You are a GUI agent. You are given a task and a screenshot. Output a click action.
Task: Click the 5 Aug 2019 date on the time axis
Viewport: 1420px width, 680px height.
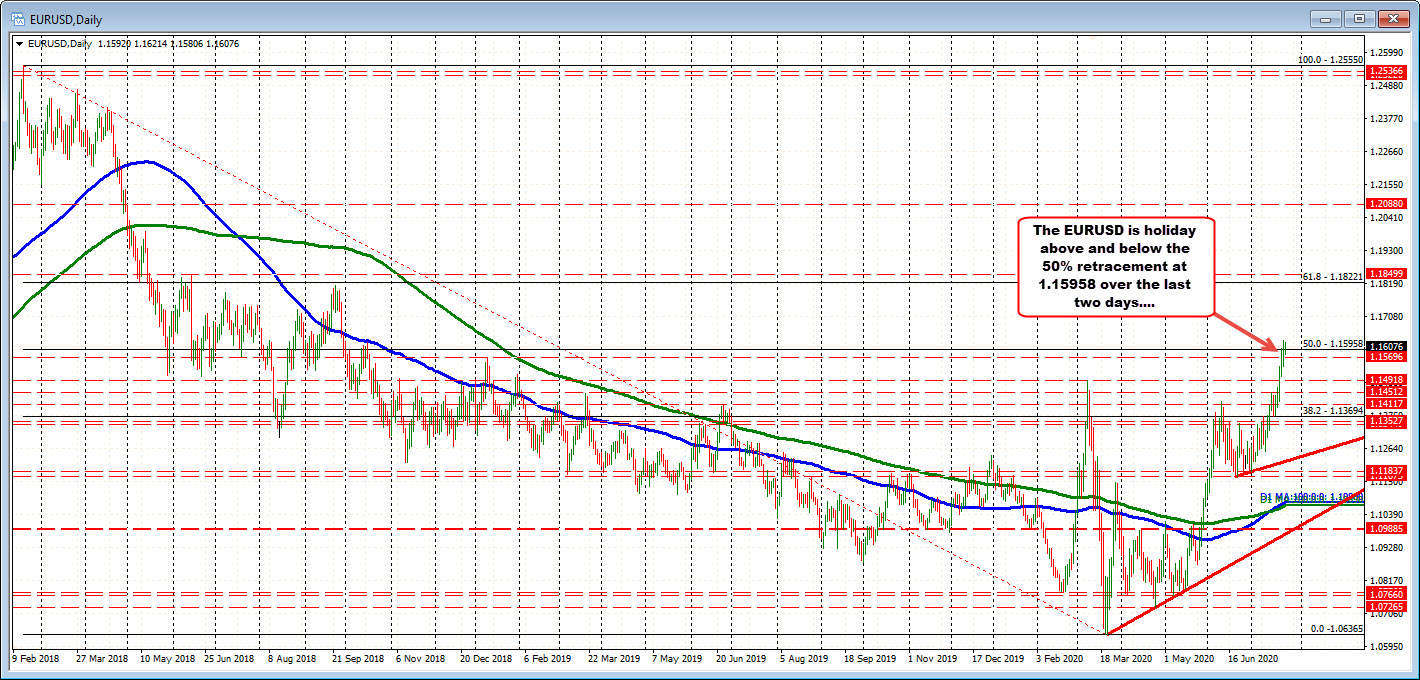805,659
